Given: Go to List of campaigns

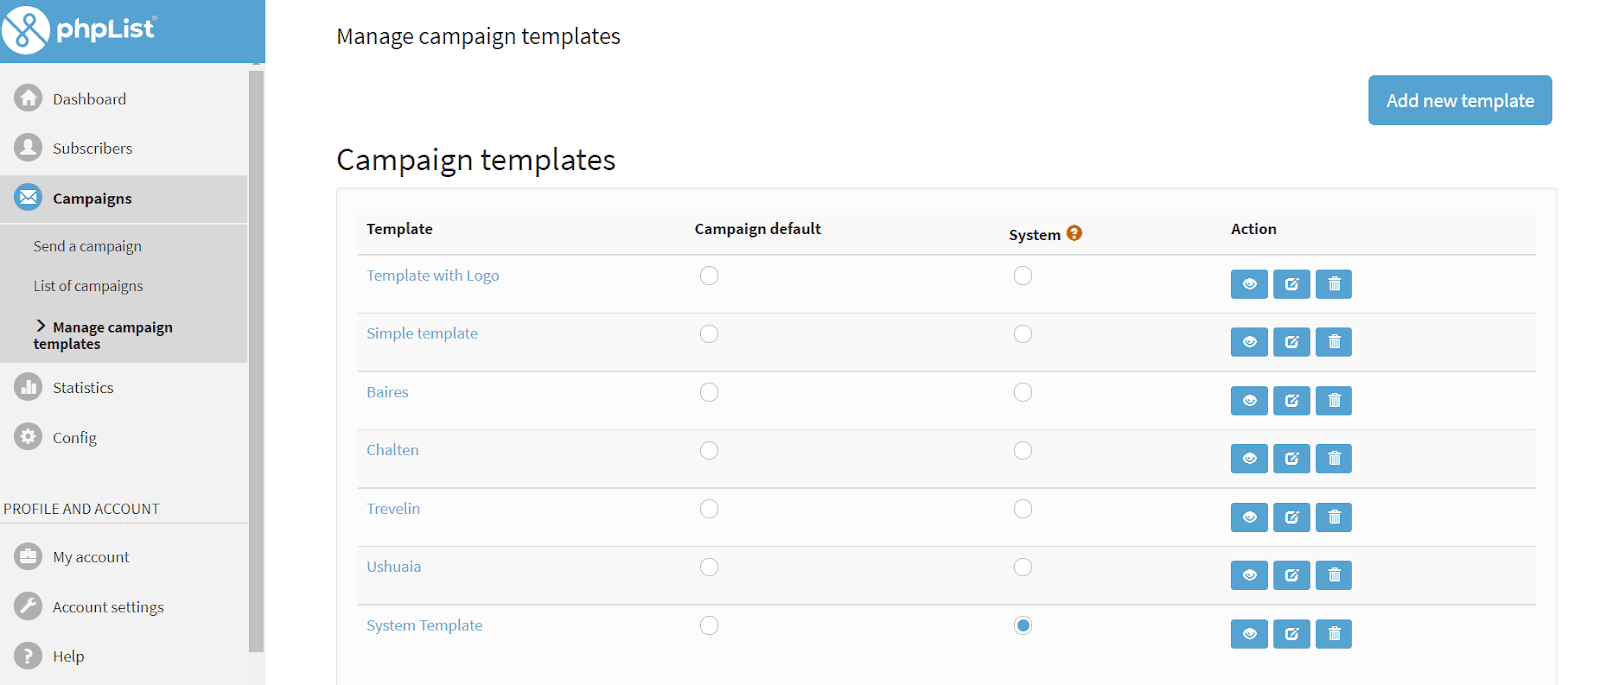Looking at the screenshot, I should click(x=88, y=286).
